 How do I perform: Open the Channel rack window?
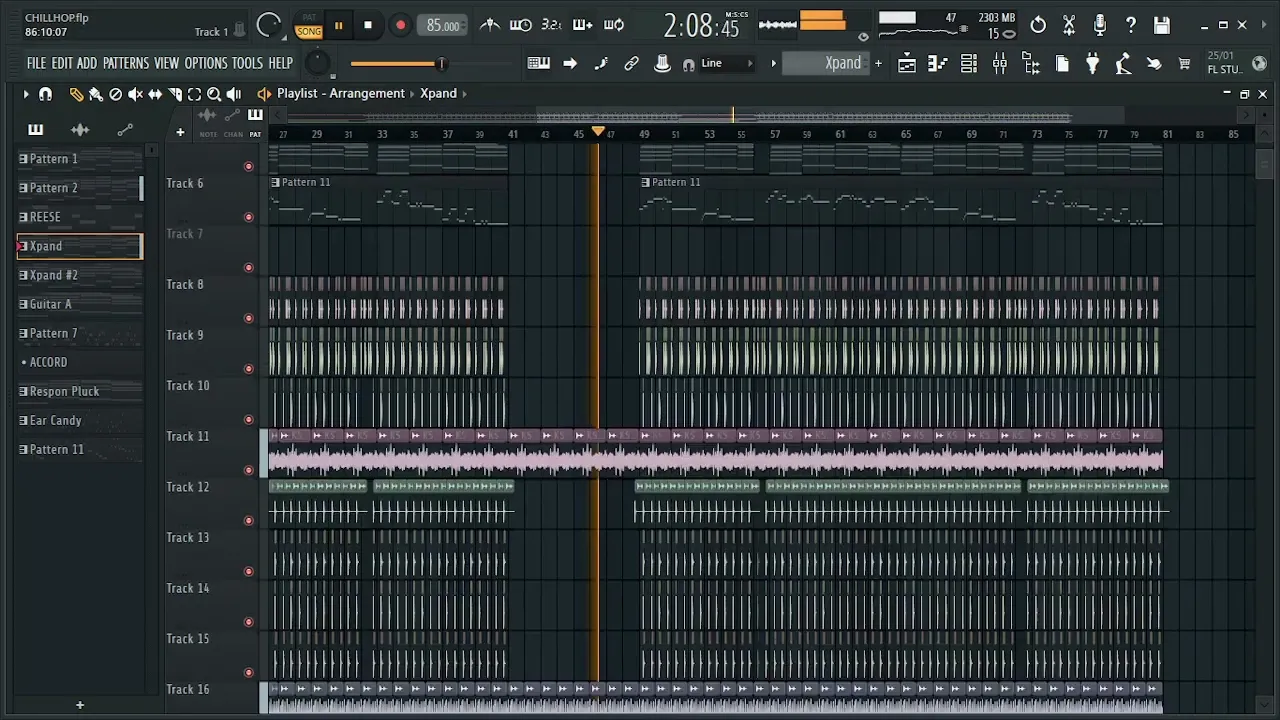[969, 64]
